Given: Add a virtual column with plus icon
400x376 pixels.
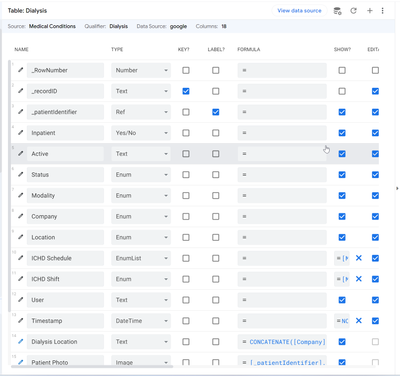Looking at the screenshot, I should point(370,11).
